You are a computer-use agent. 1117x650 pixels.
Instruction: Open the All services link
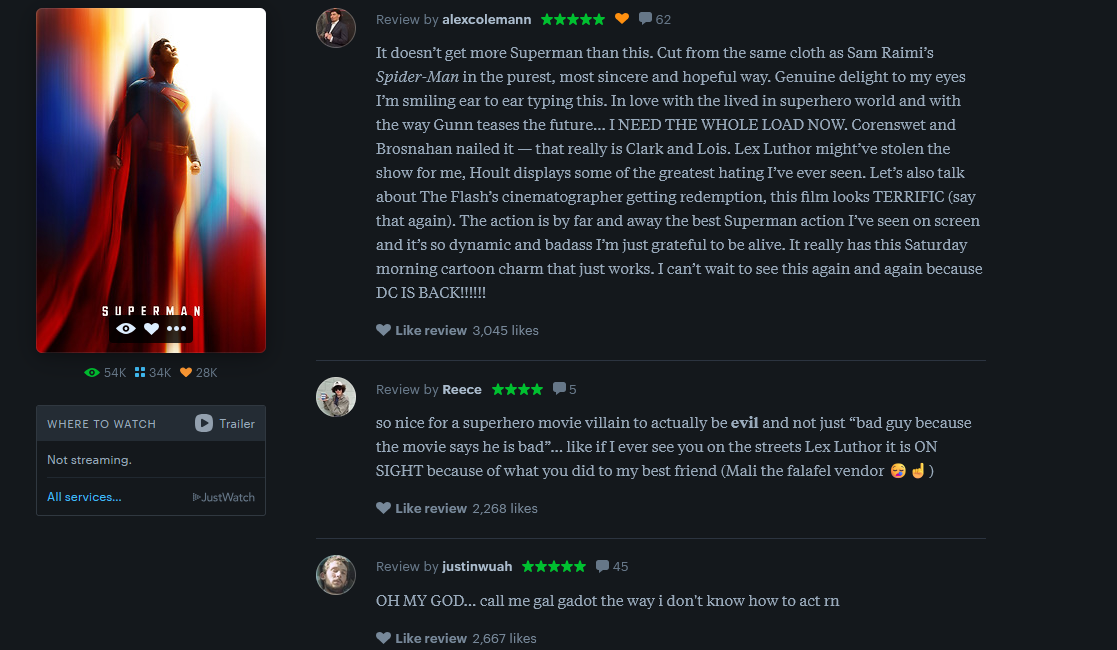pyautogui.click(x=84, y=497)
